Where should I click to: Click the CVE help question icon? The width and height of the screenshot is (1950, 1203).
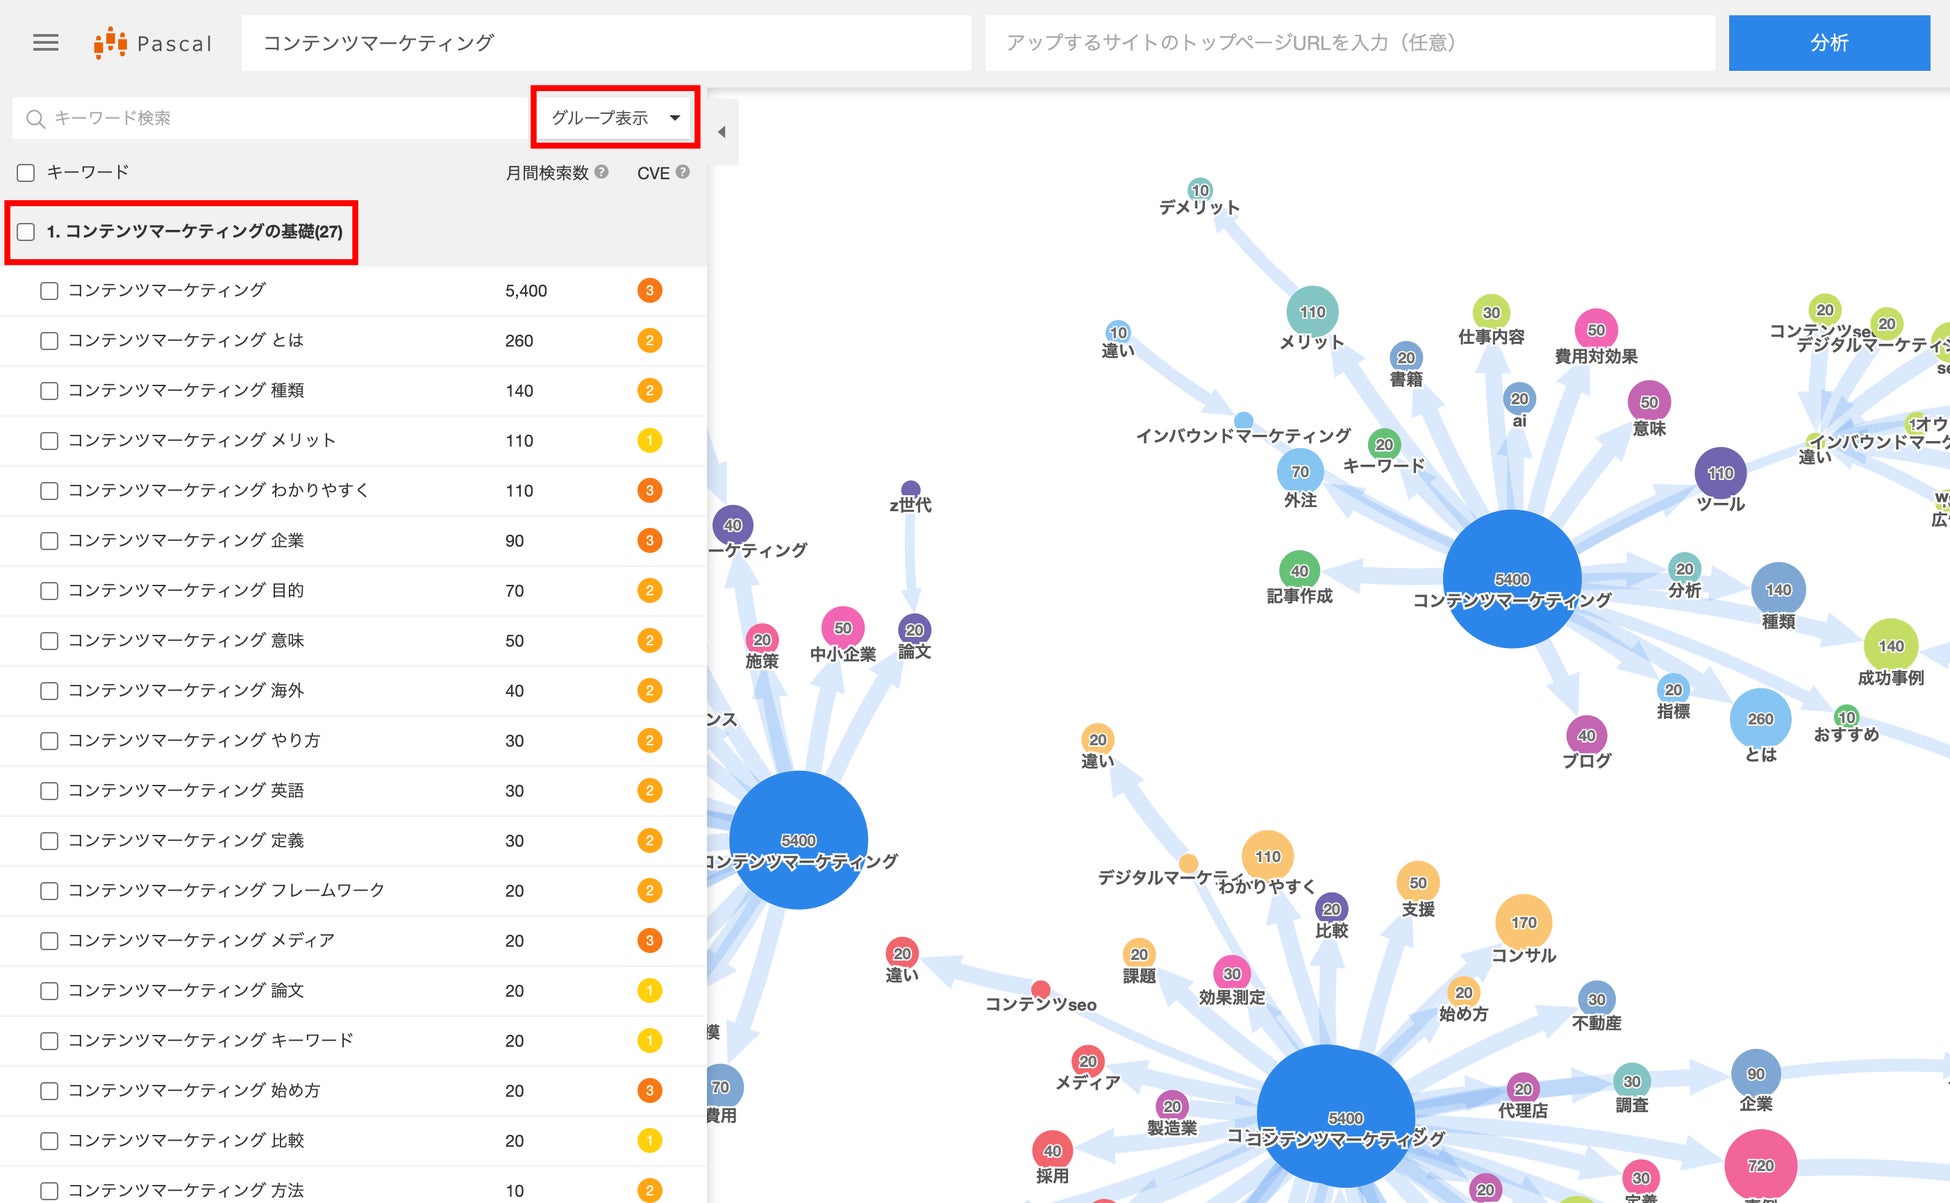click(682, 172)
